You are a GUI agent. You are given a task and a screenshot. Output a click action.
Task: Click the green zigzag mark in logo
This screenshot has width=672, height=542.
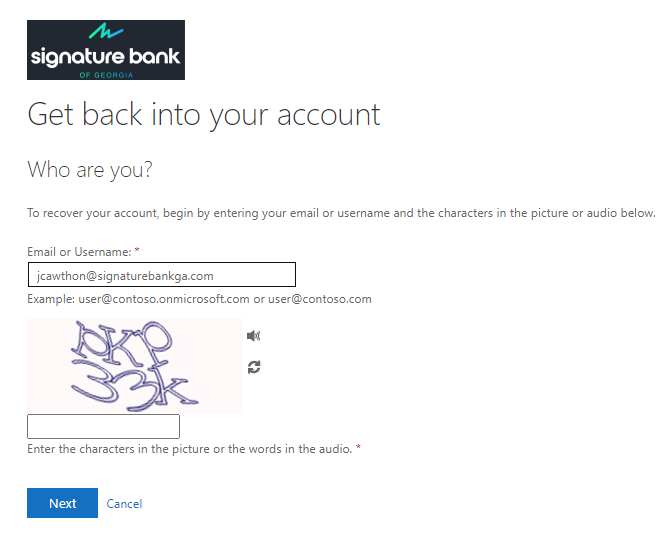click(x=106, y=31)
